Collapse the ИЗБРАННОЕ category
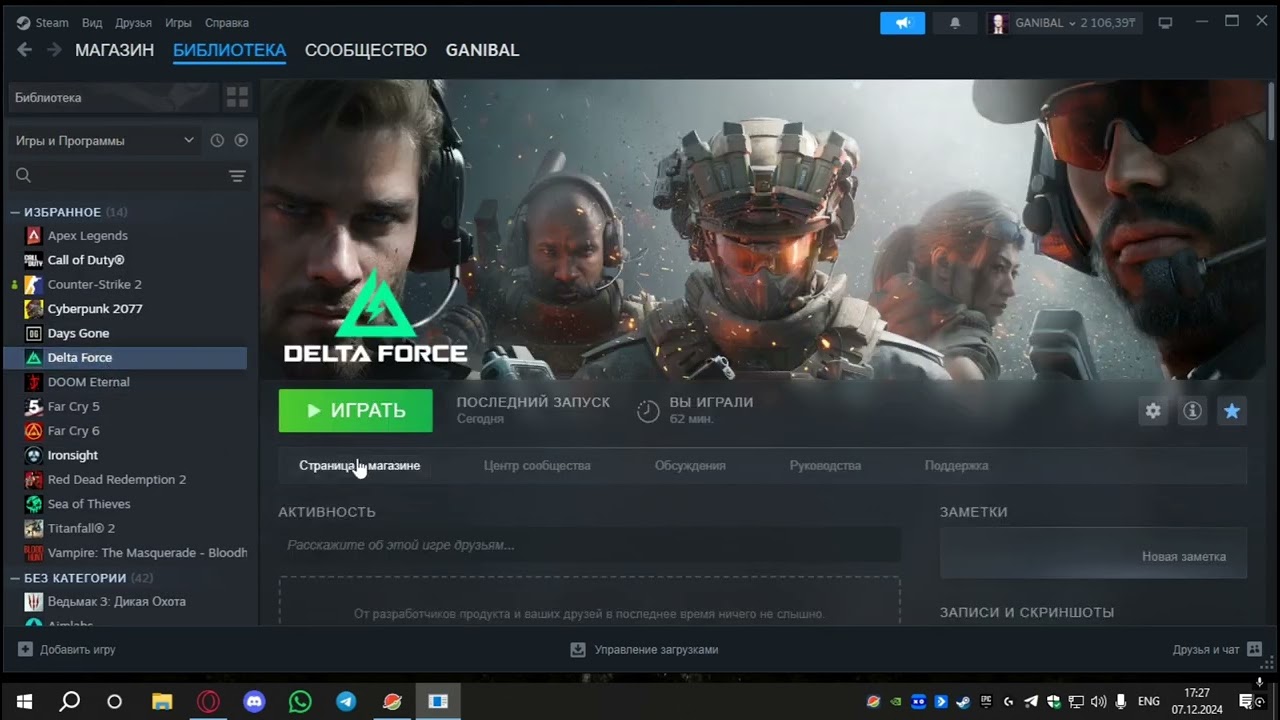The width and height of the screenshot is (1280, 720). pos(15,212)
